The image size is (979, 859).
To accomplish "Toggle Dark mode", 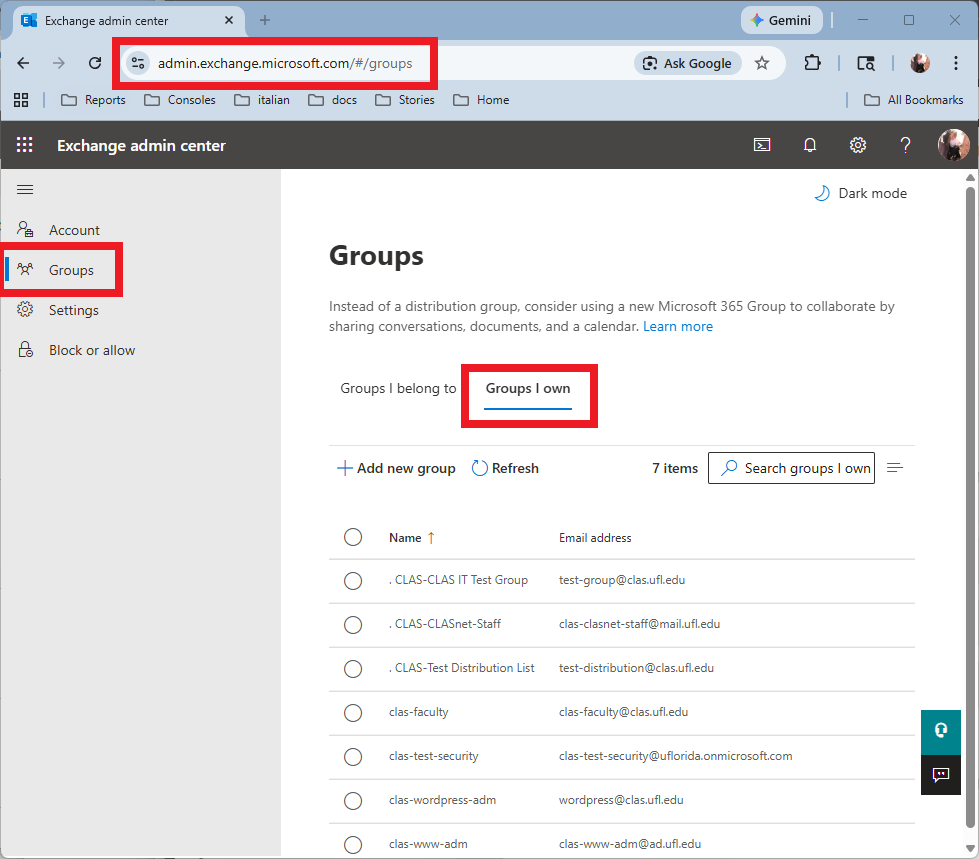I will tap(861, 194).
